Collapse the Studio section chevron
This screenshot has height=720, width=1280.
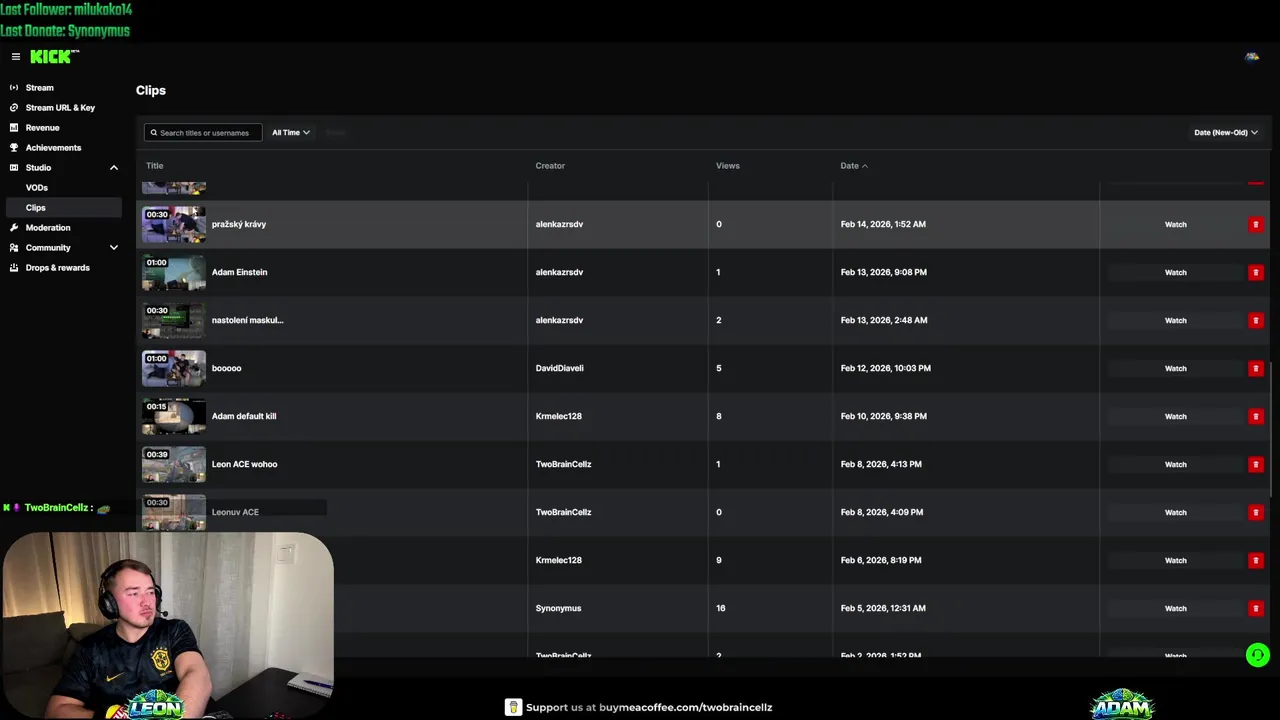[113, 168]
